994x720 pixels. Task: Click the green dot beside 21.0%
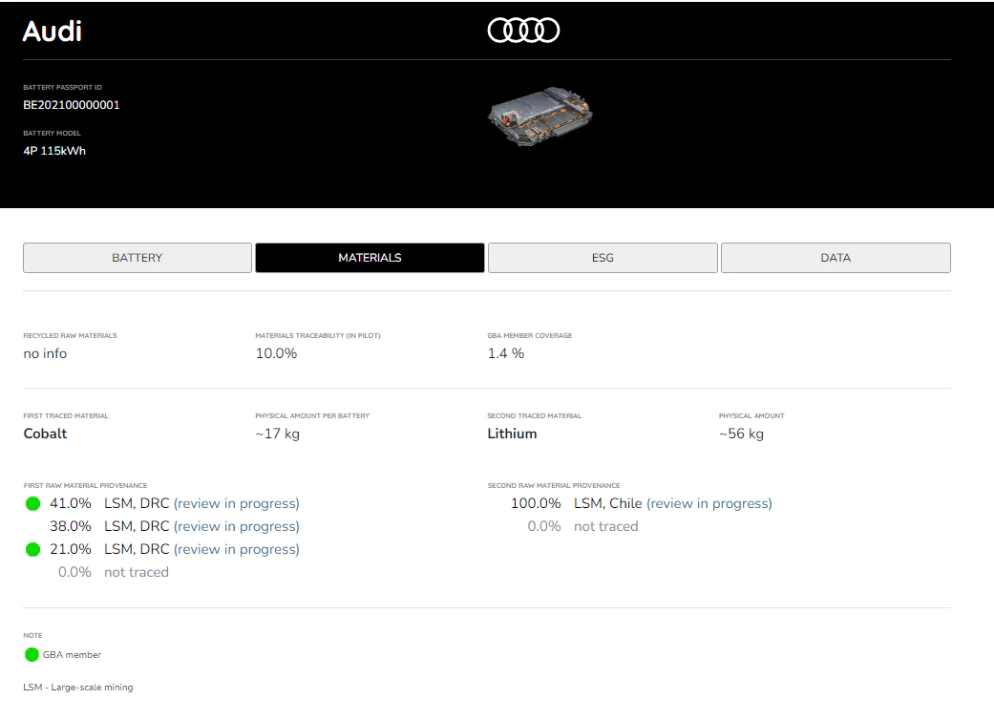click(x=33, y=550)
